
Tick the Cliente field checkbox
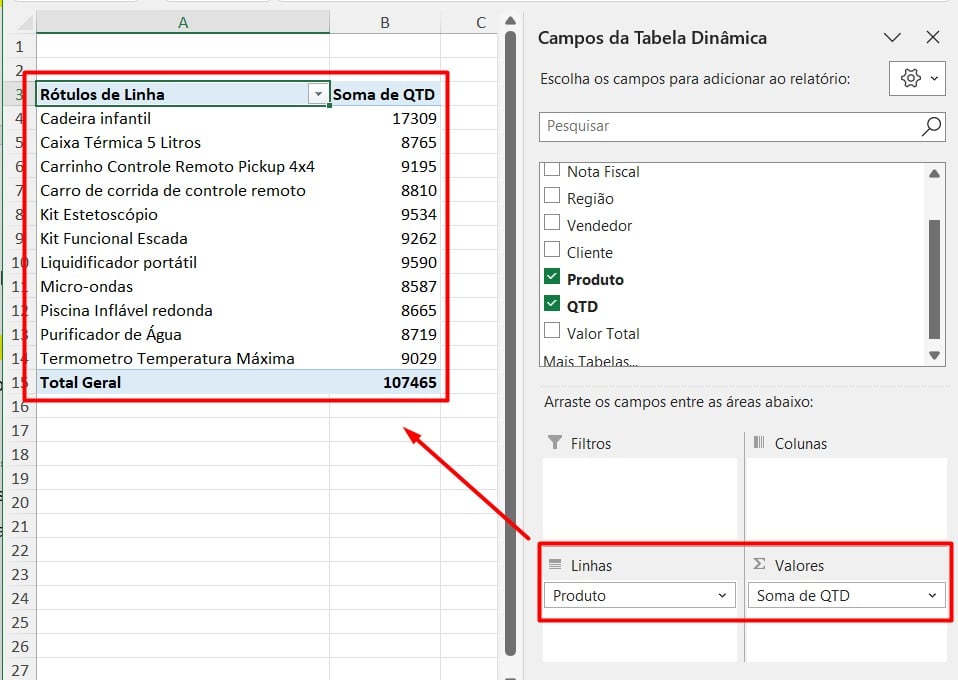(552, 249)
